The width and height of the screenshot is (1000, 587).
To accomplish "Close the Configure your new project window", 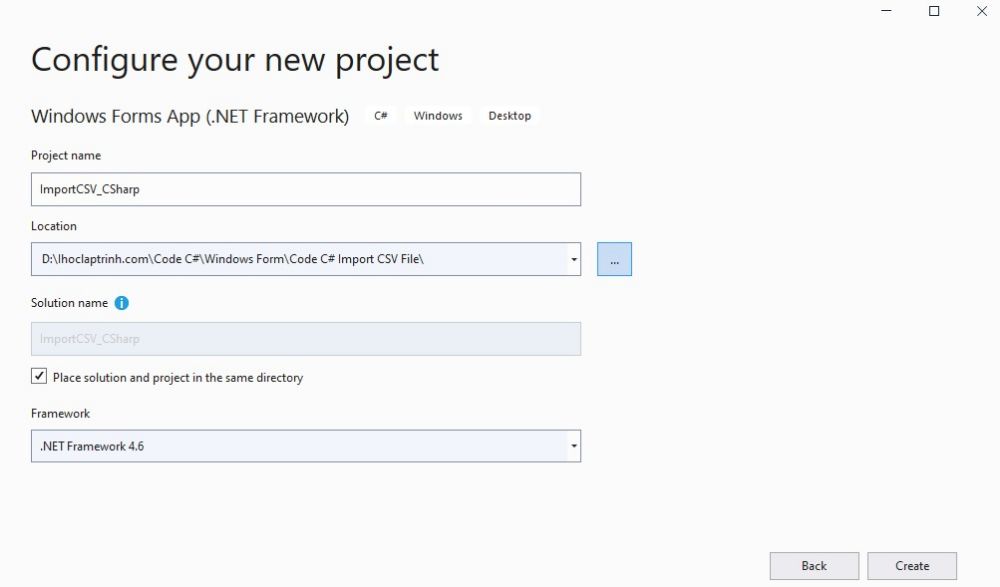I will coord(981,11).
